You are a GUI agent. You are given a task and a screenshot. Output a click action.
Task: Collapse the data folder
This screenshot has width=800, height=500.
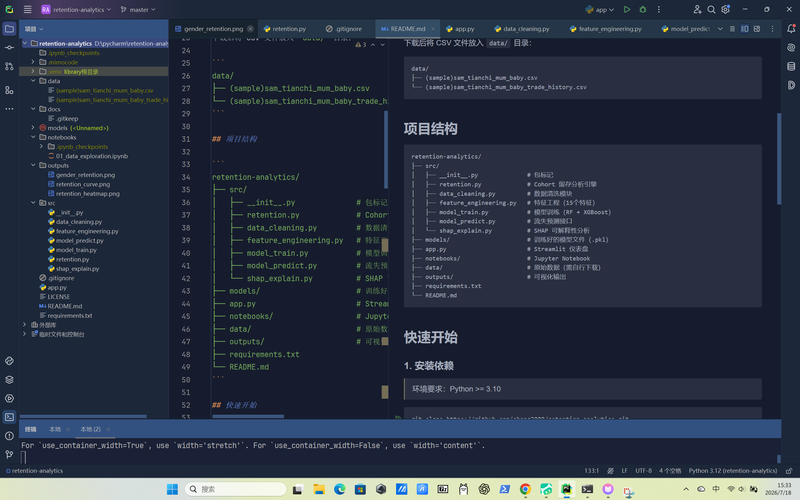pos(33,81)
